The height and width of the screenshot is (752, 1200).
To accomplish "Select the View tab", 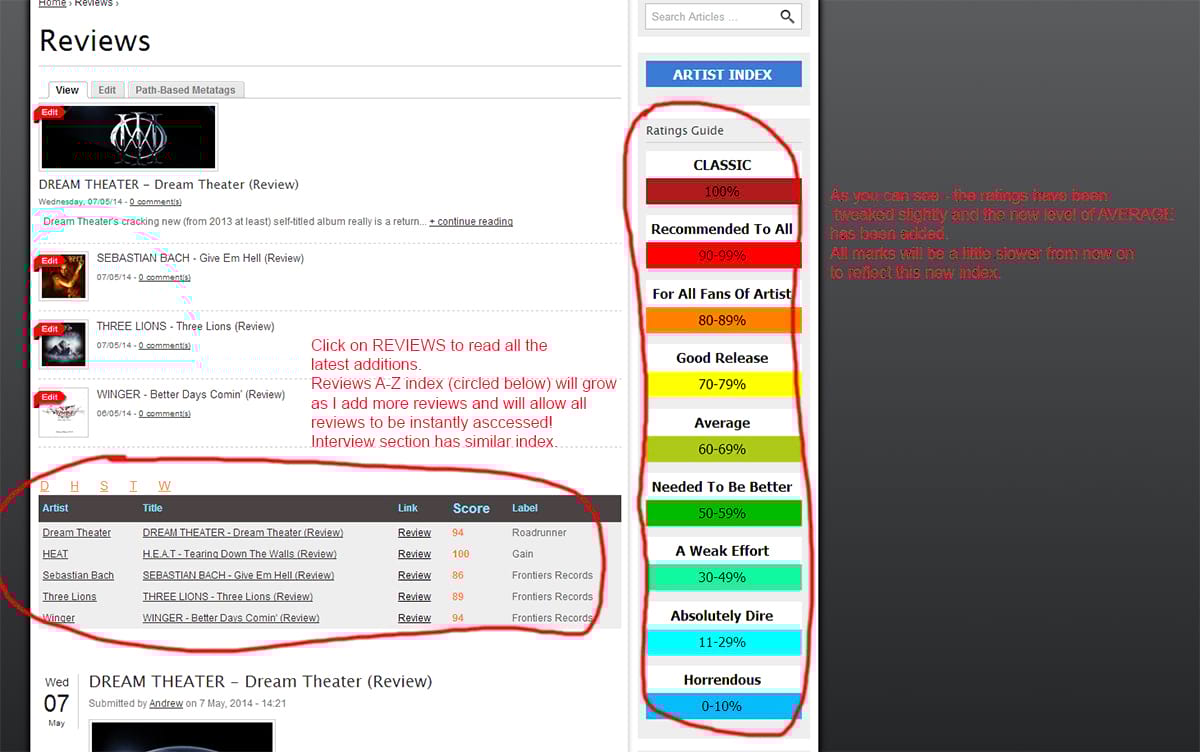I will pos(67,90).
